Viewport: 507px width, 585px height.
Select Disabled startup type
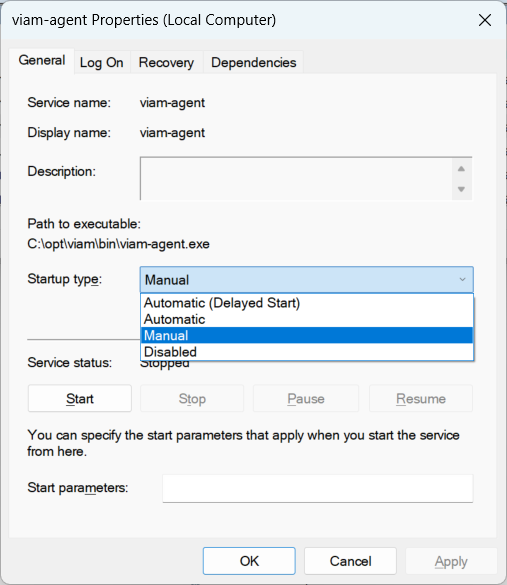[307, 351]
